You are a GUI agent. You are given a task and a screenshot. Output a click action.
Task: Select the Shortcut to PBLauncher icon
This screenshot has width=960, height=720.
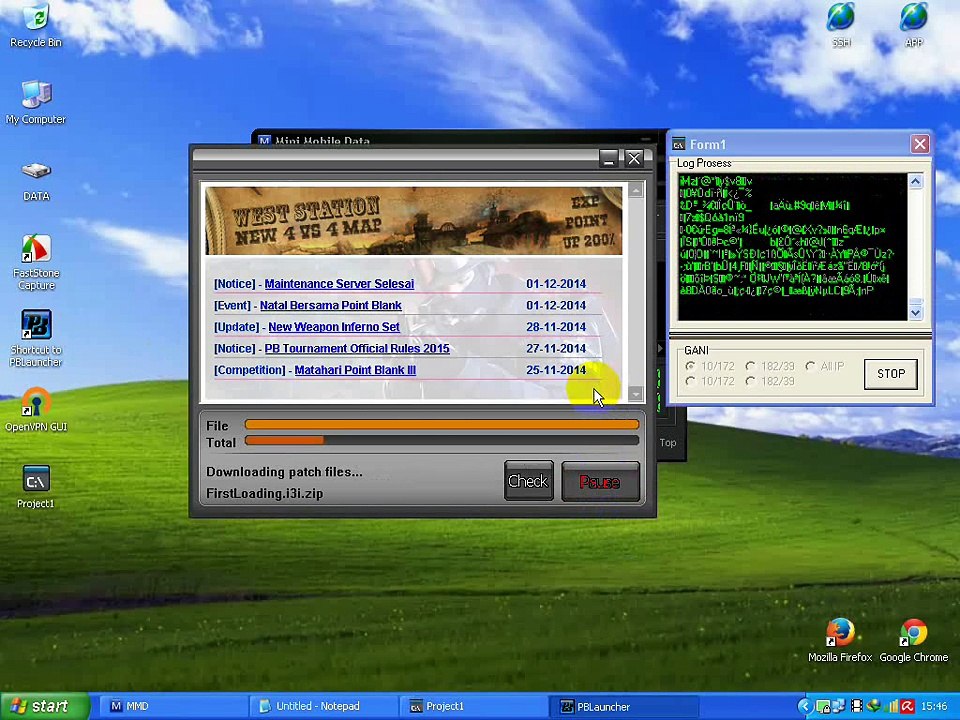36,339
